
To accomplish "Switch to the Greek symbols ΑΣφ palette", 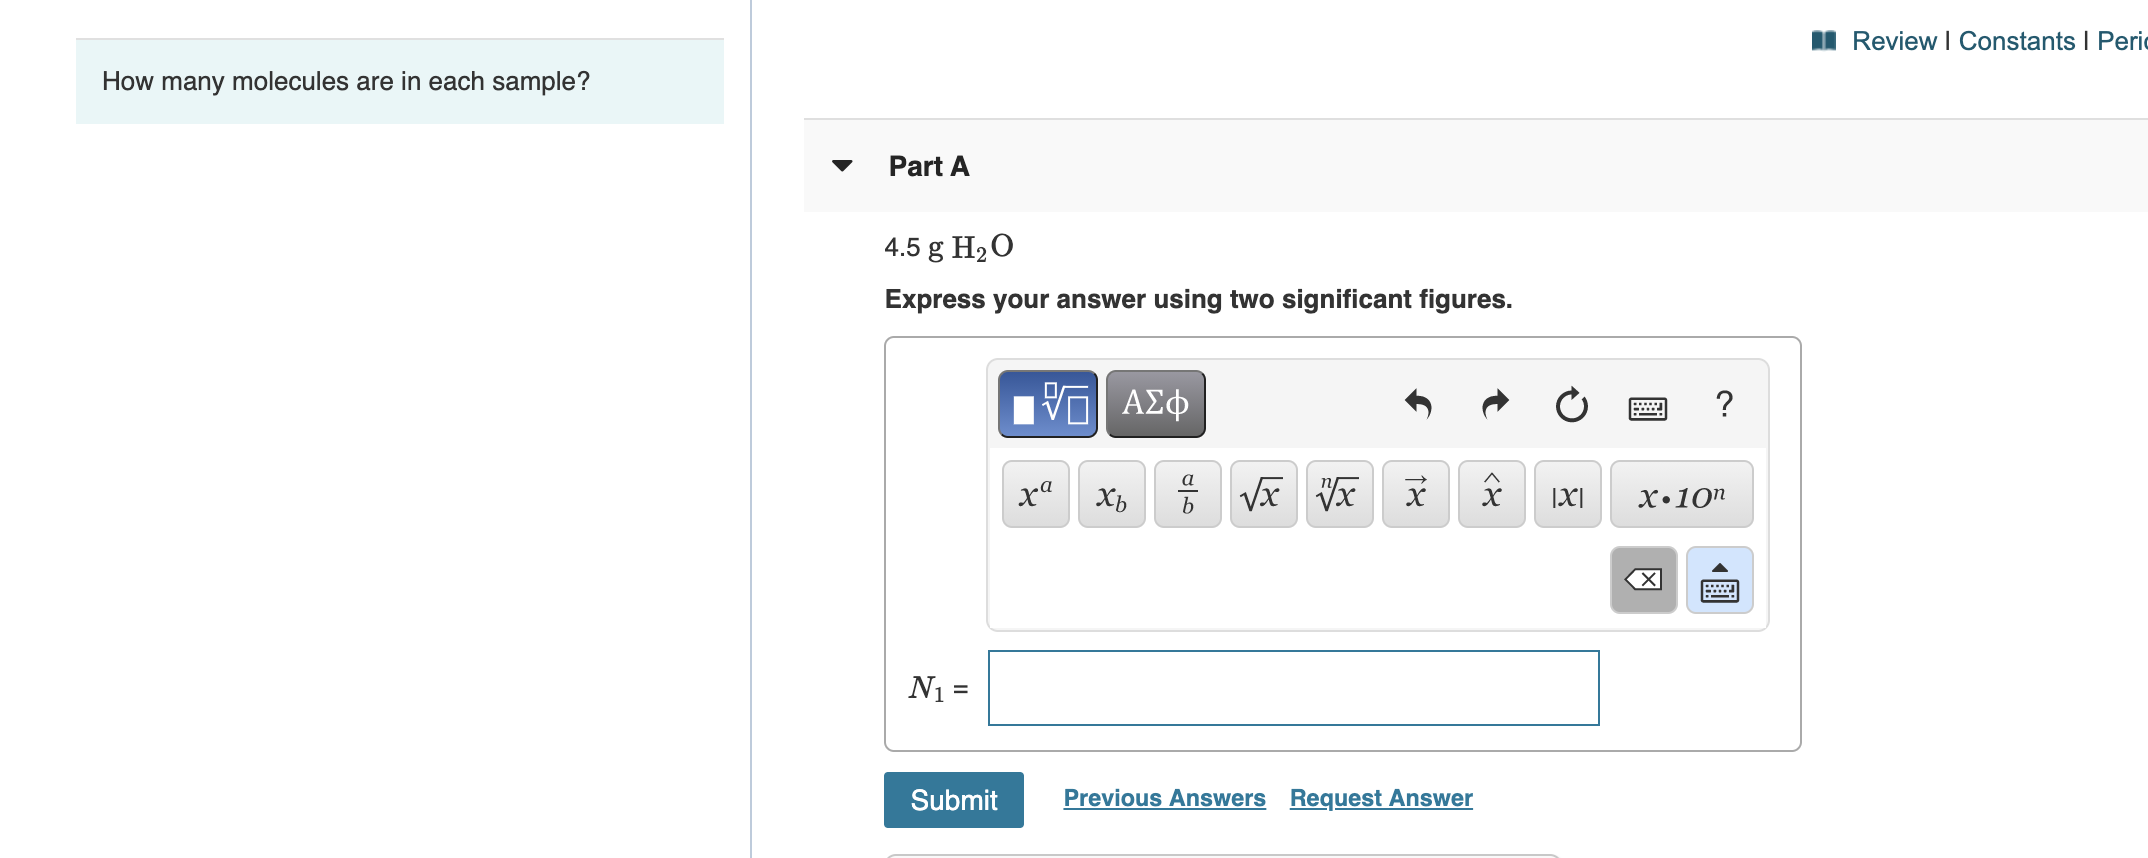I will tap(1155, 403).
